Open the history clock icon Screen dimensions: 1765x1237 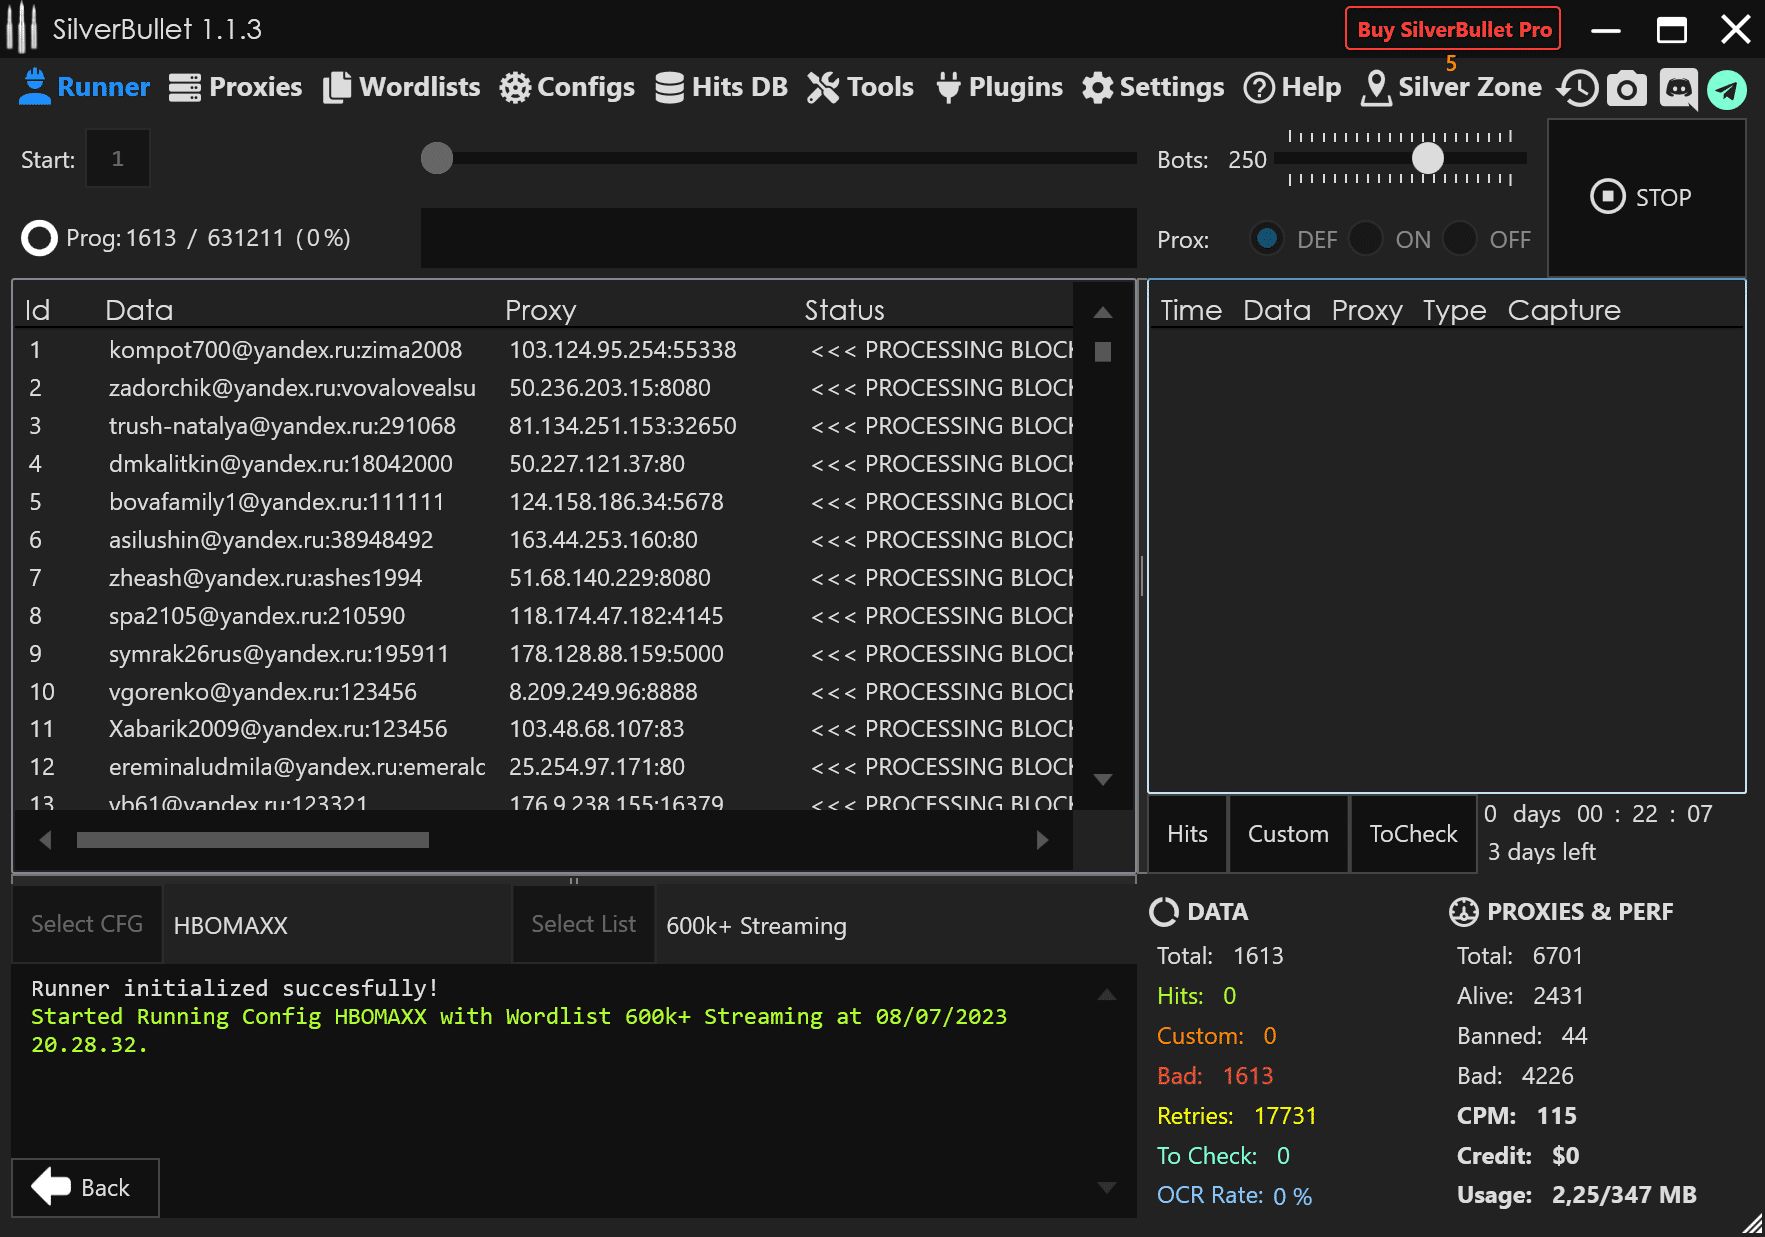tap(1578, 88)
